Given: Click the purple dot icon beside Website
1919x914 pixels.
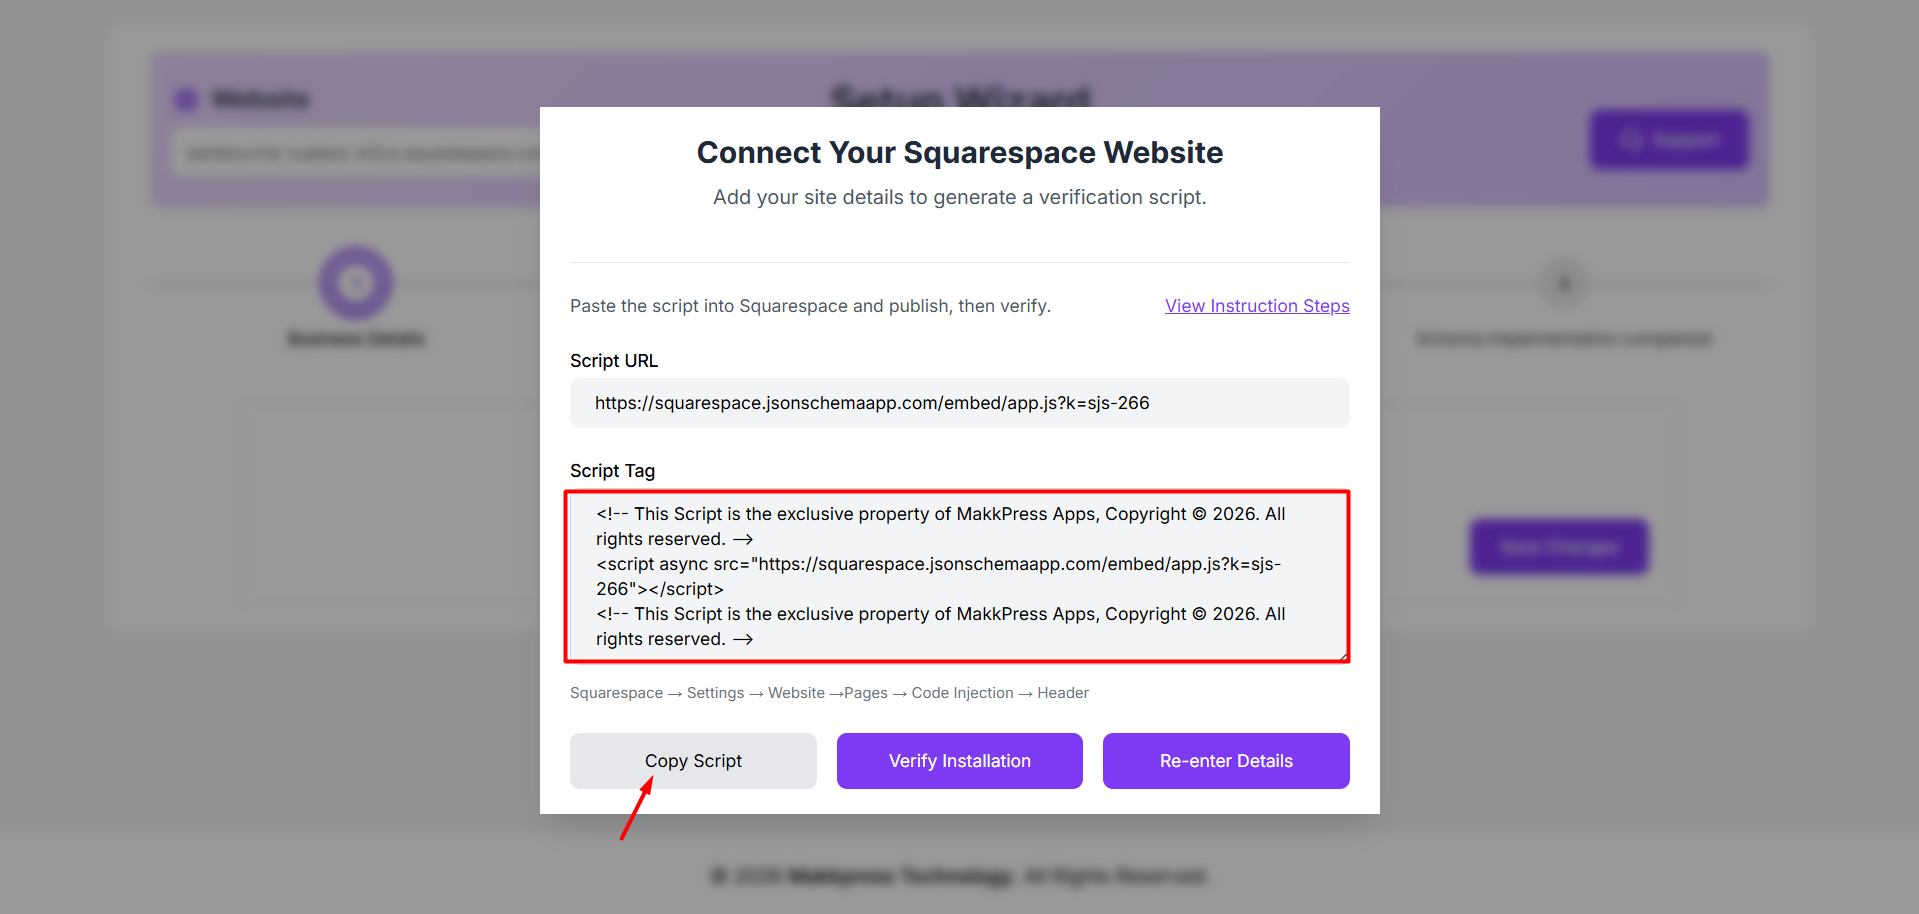Looking at the screenshot, I should click(186, 99).
